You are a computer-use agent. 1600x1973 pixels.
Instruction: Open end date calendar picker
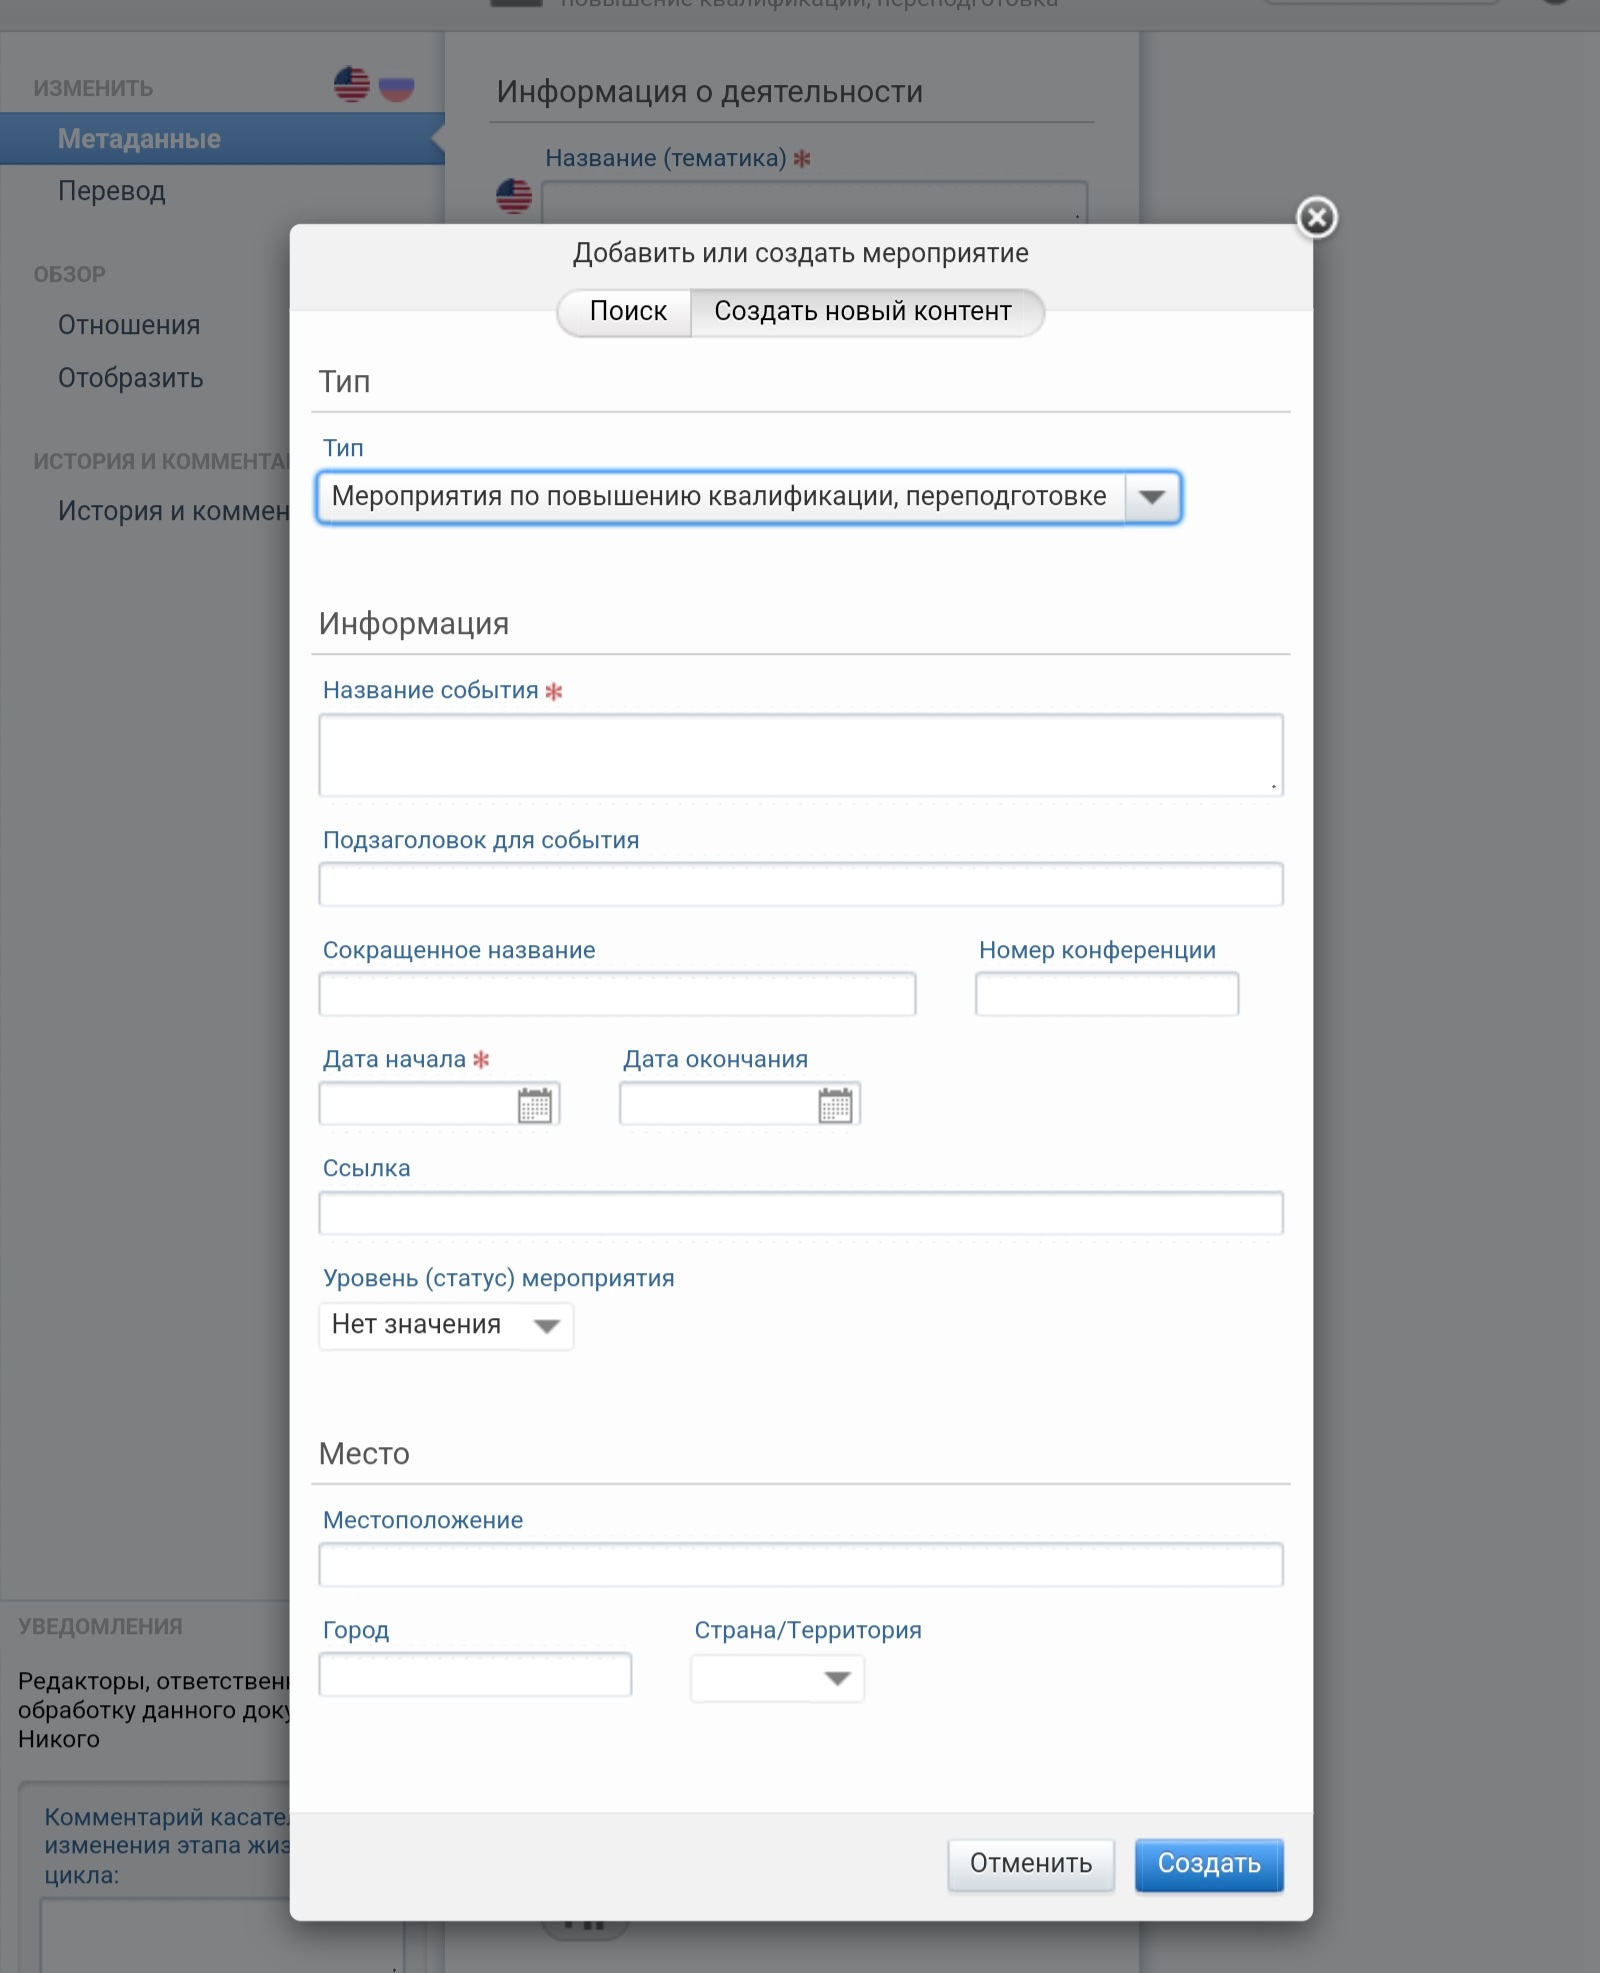[x=835, y=1105]
